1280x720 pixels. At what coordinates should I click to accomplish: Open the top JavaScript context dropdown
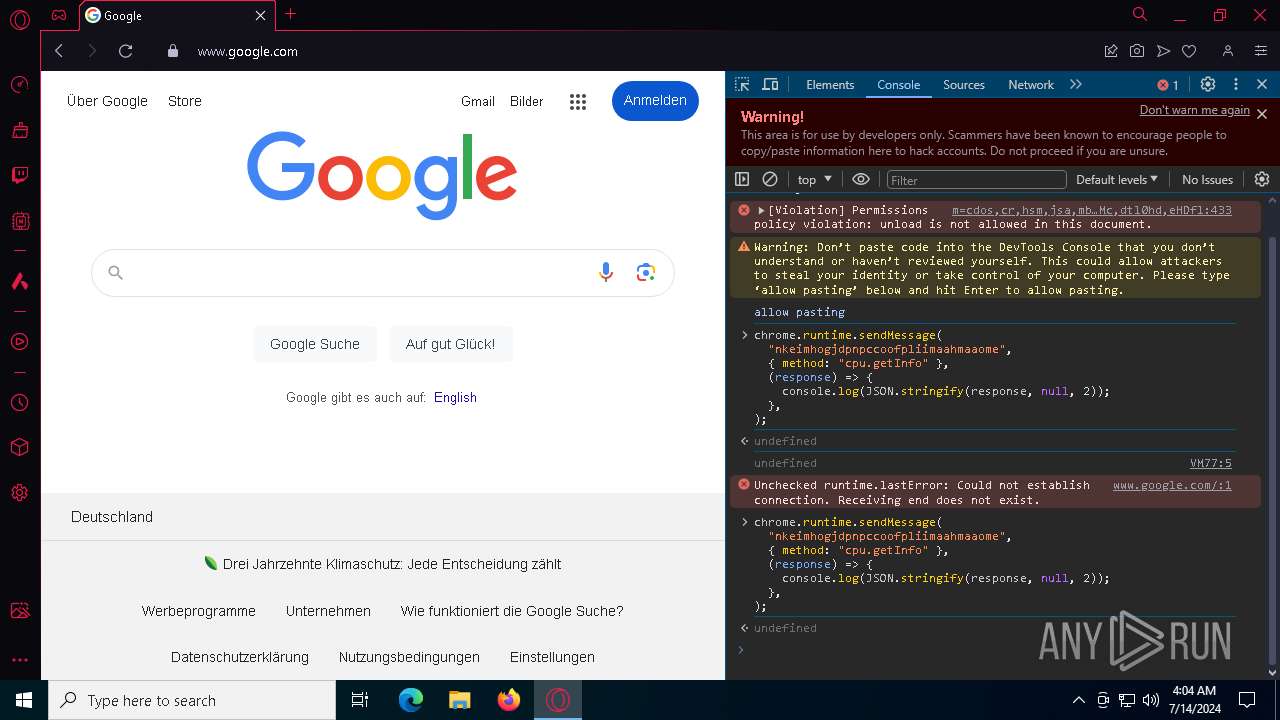coord(814,180)
